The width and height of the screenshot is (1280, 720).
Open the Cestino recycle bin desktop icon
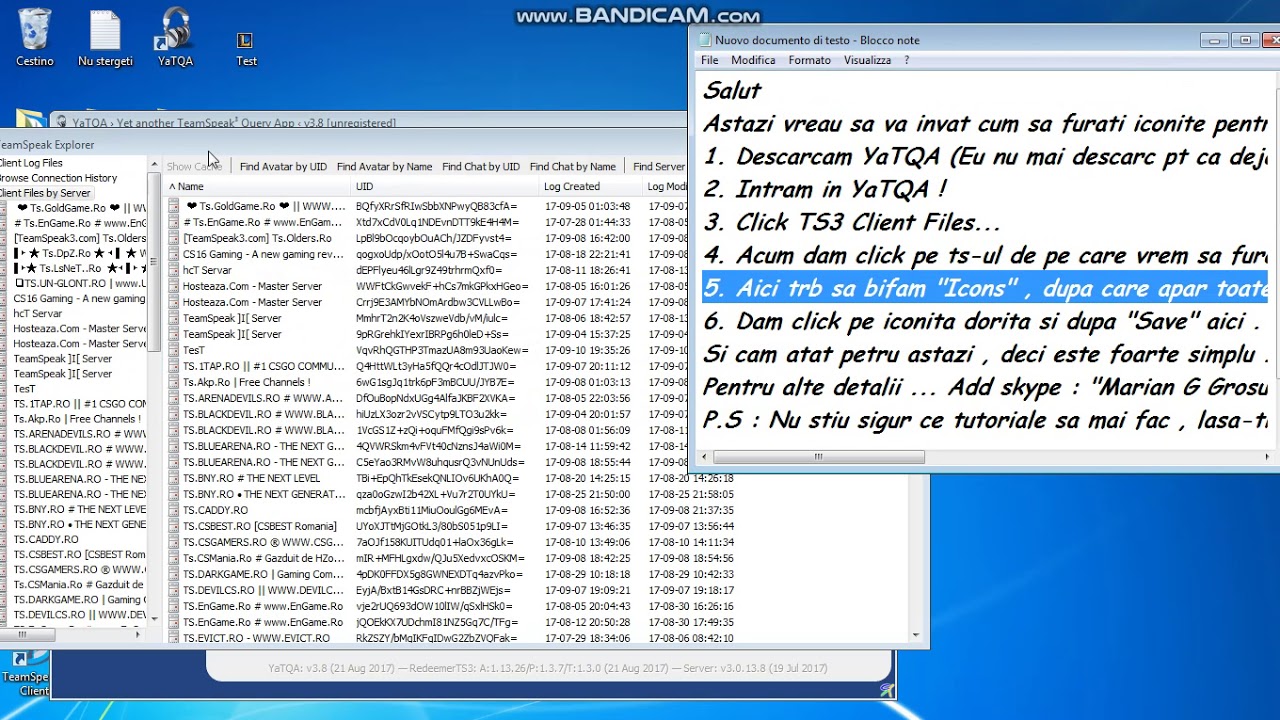pyautogui.click(x=34, y=37)
